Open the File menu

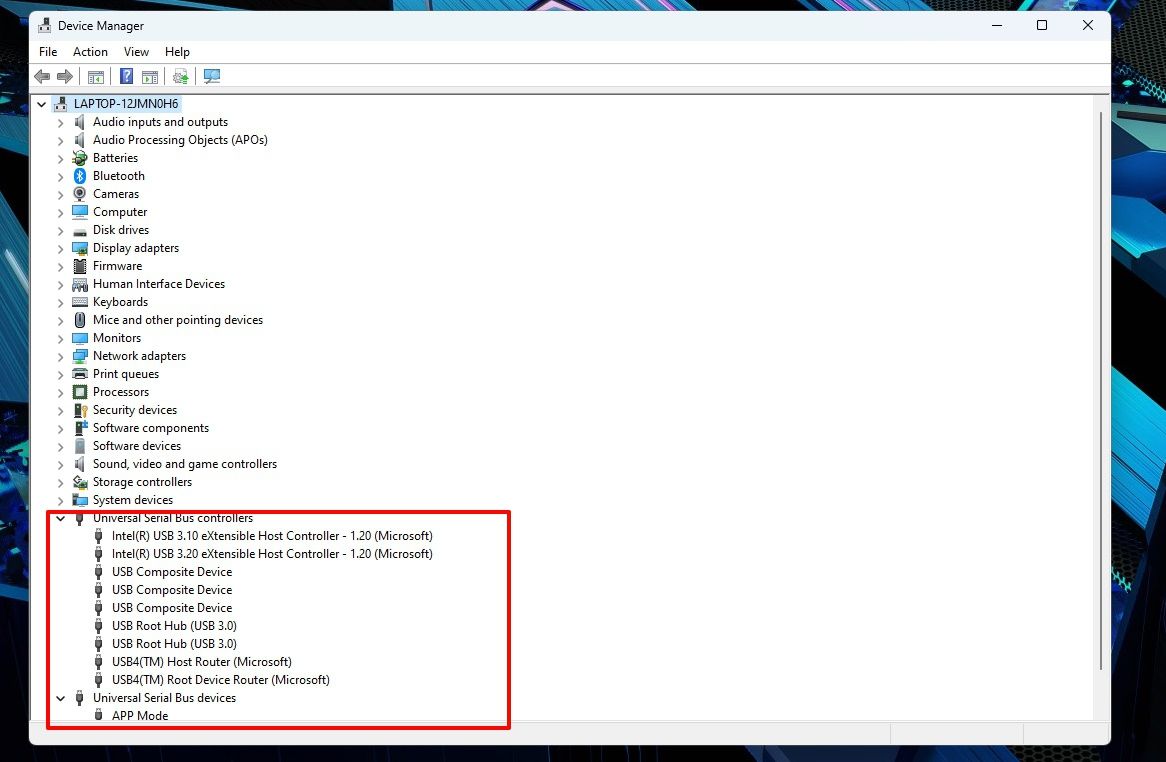click(47, 51)
